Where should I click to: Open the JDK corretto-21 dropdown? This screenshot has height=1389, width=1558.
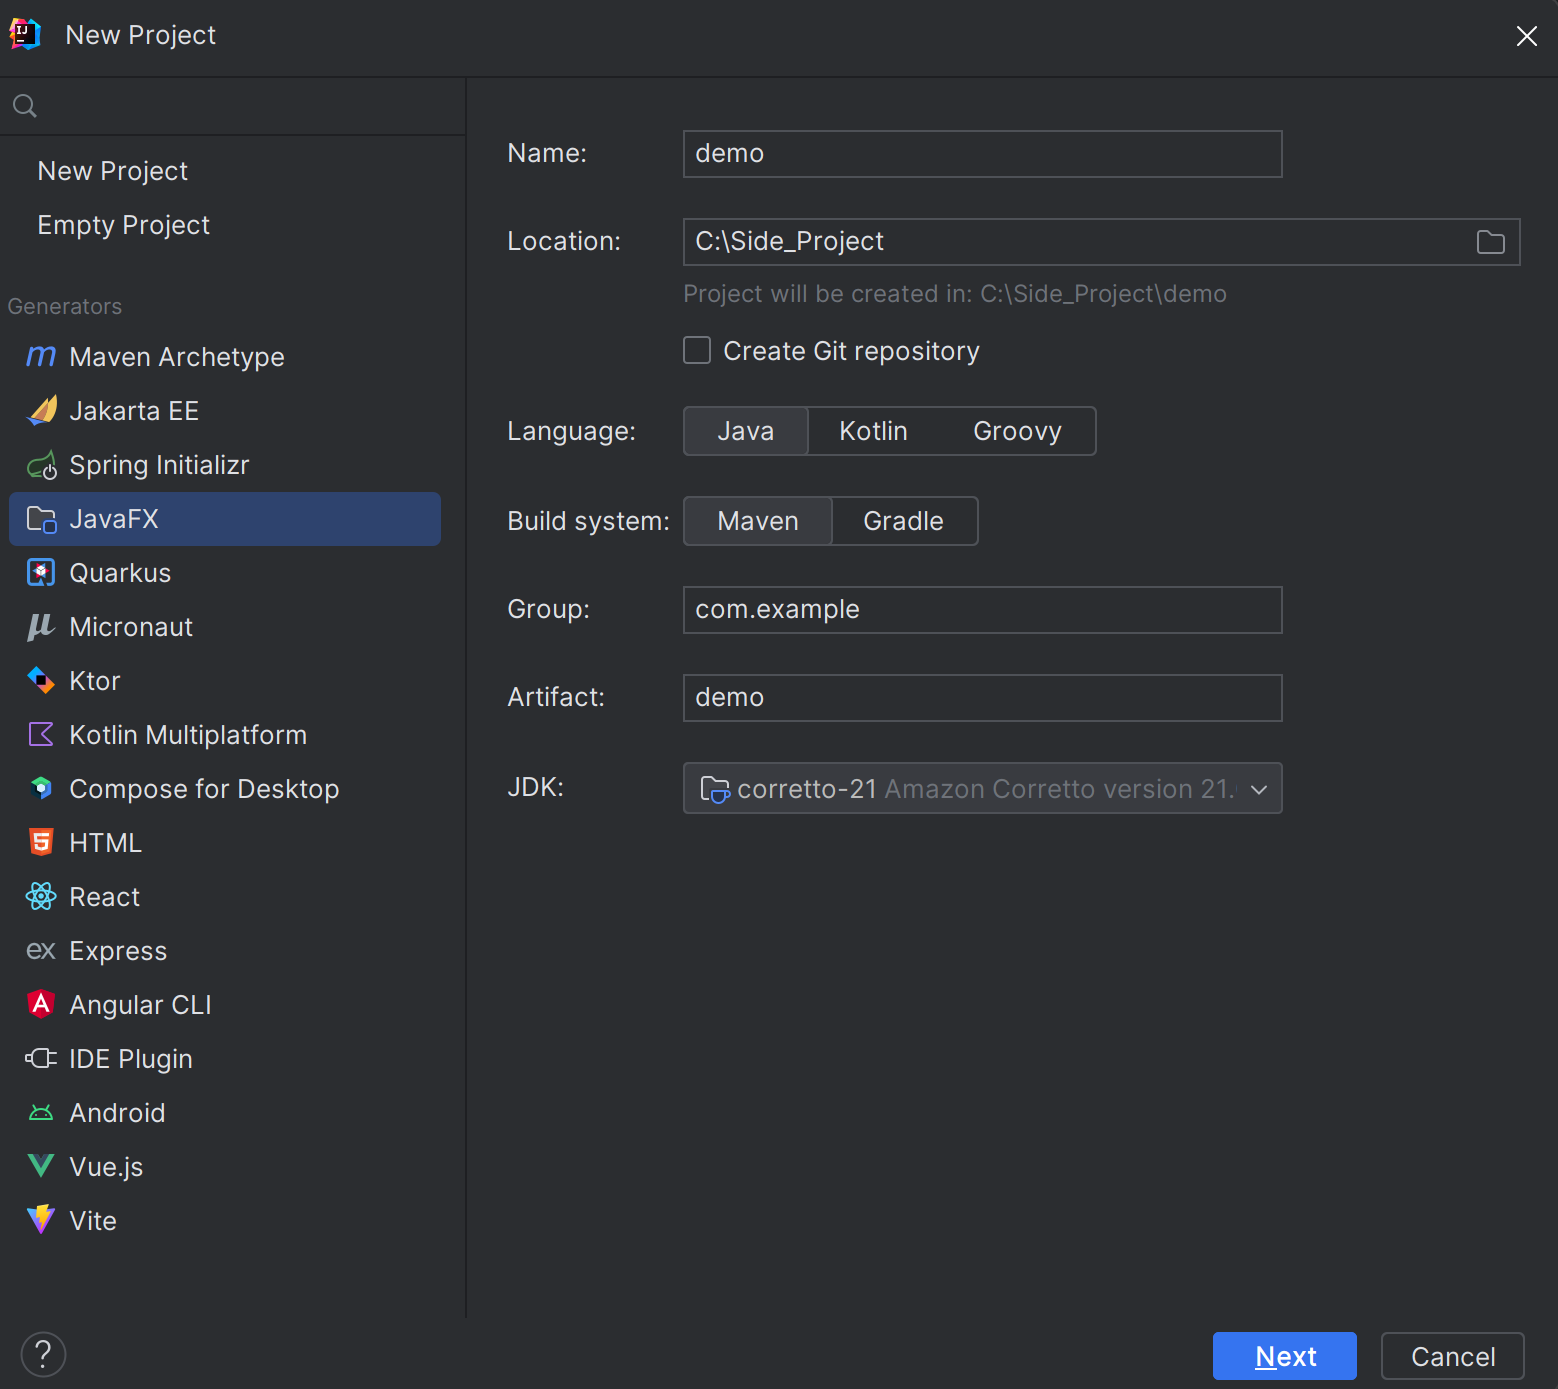pos(982,788)
